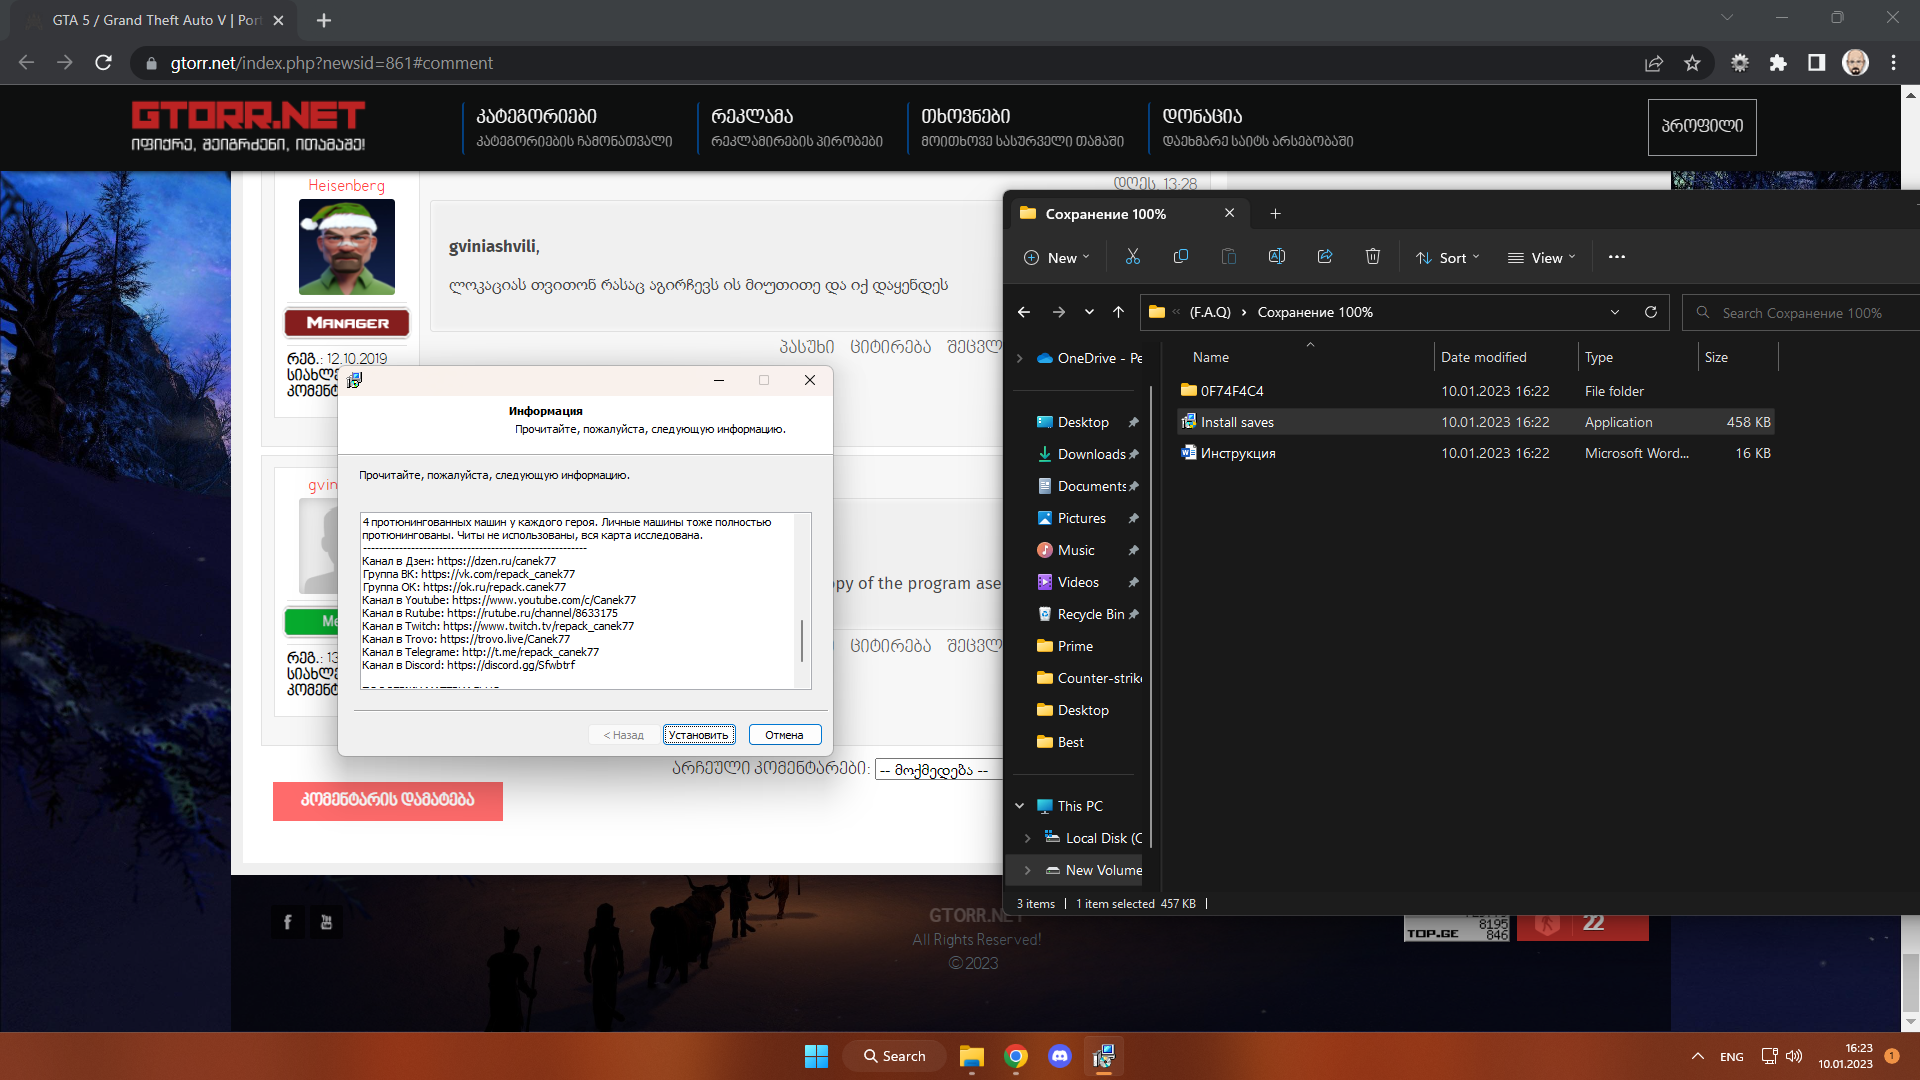Go up one folder level in File Explorer

click(x=1118, y=312)
